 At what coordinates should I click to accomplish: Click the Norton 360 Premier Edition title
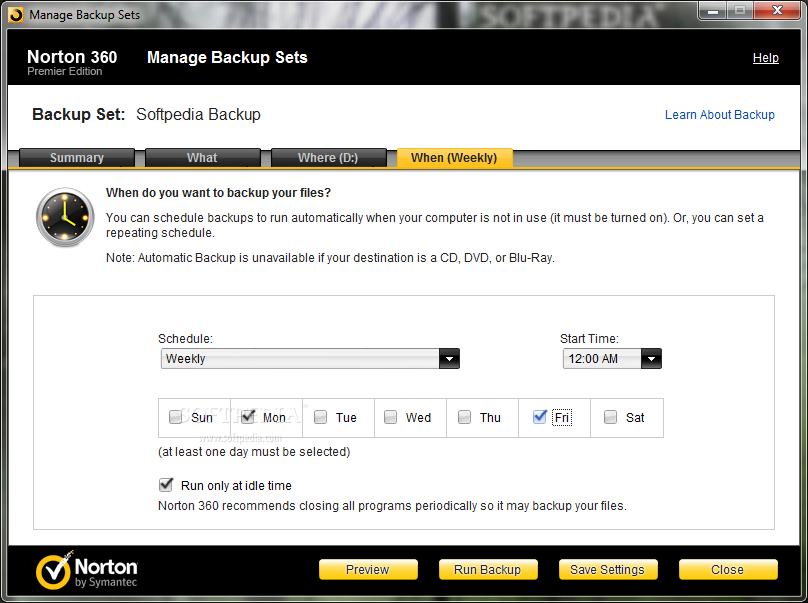(x=72, y=62)
